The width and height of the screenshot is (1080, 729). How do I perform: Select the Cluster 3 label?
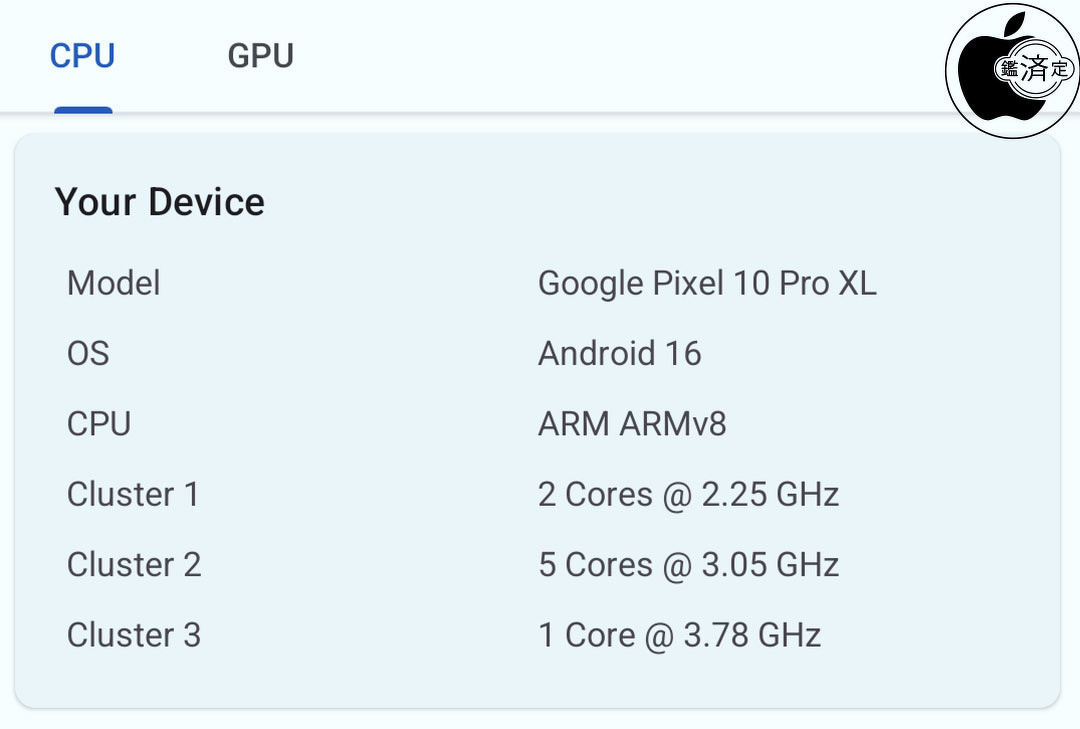[134, 635]
